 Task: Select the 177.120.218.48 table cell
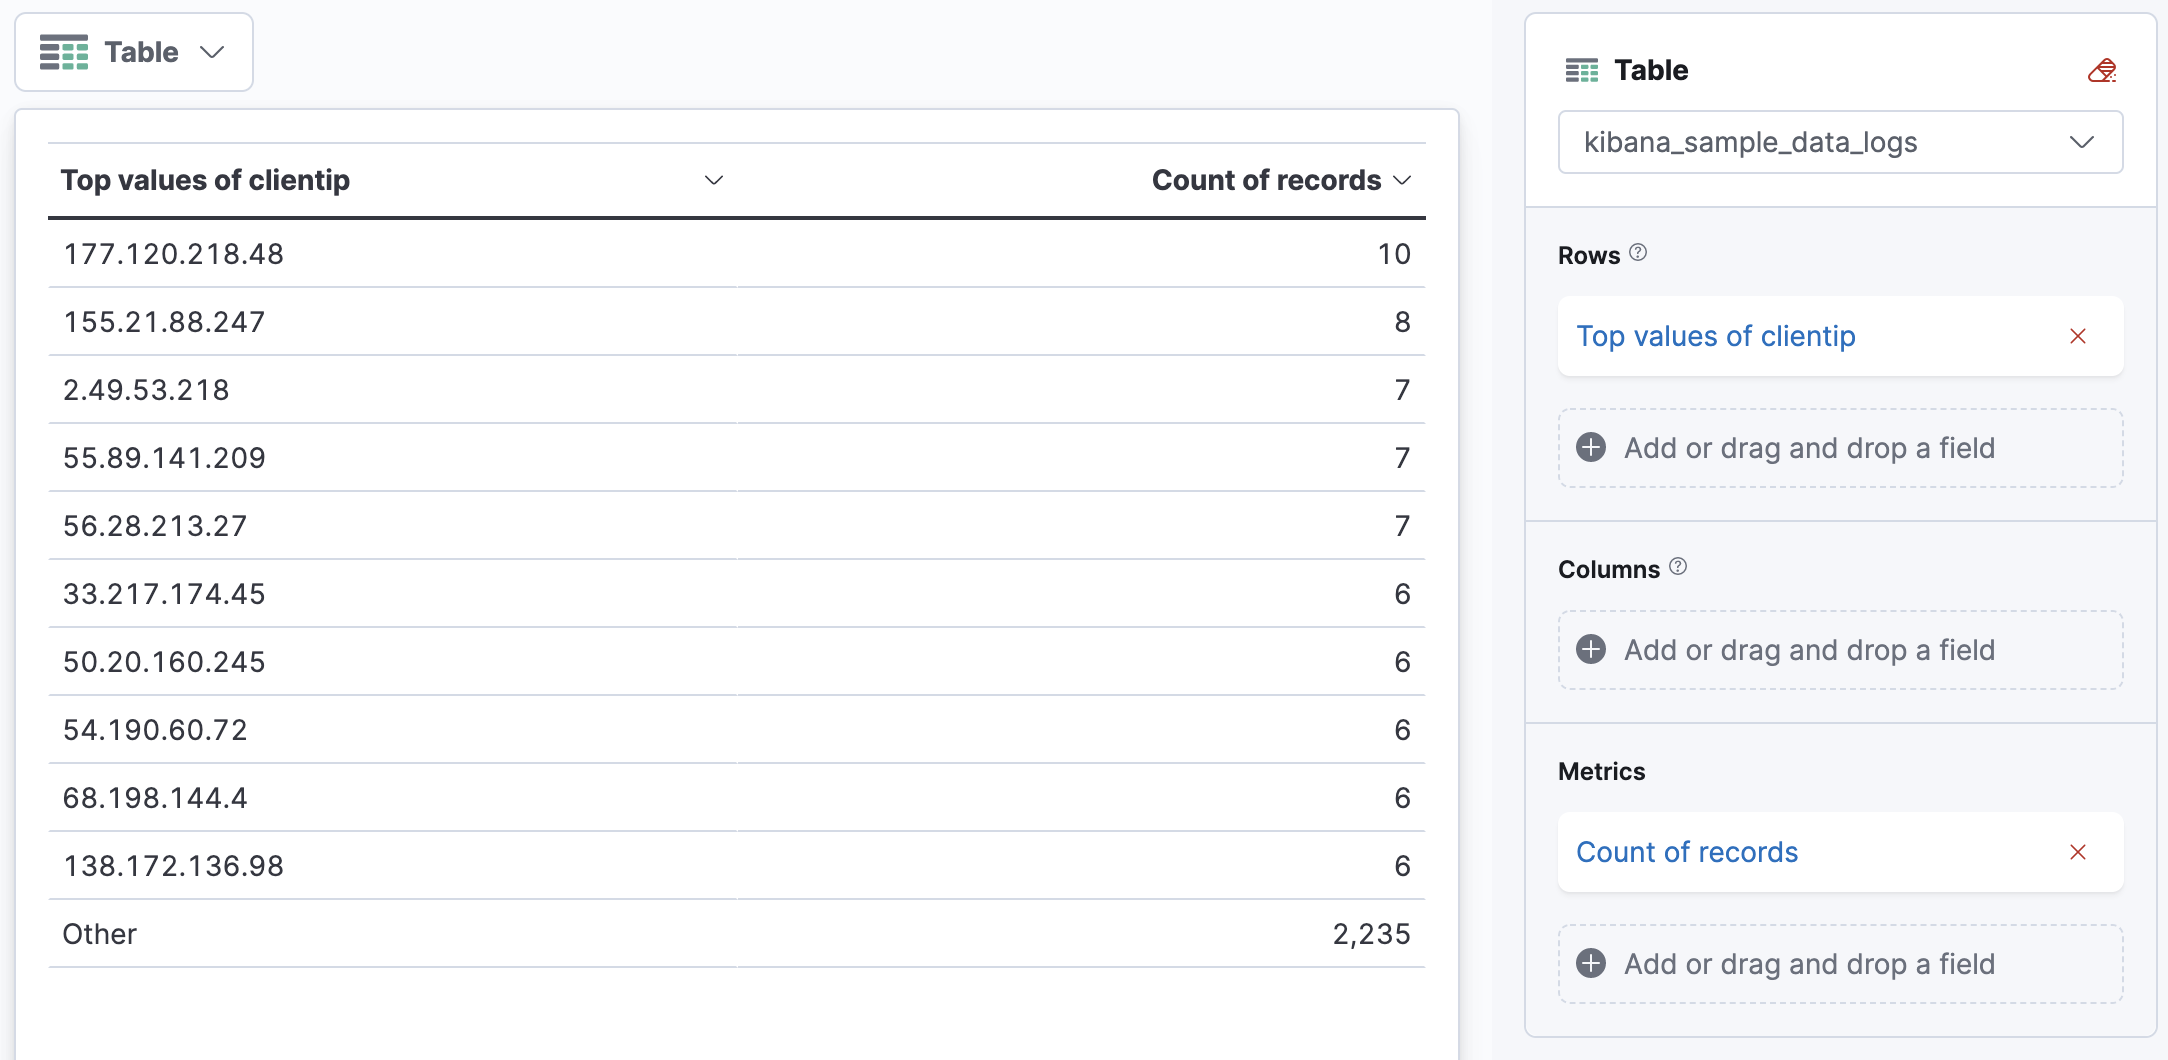pyautogui.click(x=174, y=255)
